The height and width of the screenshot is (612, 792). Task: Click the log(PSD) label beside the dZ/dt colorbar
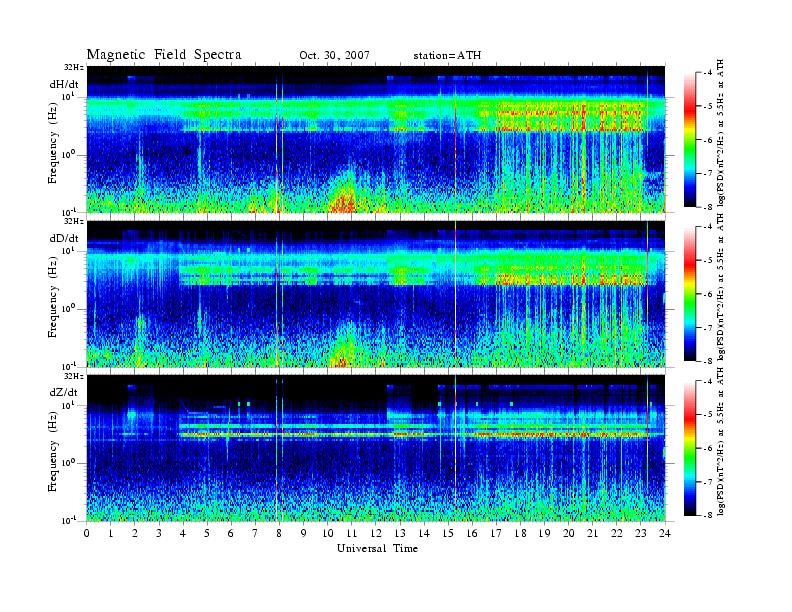point(721,442)
